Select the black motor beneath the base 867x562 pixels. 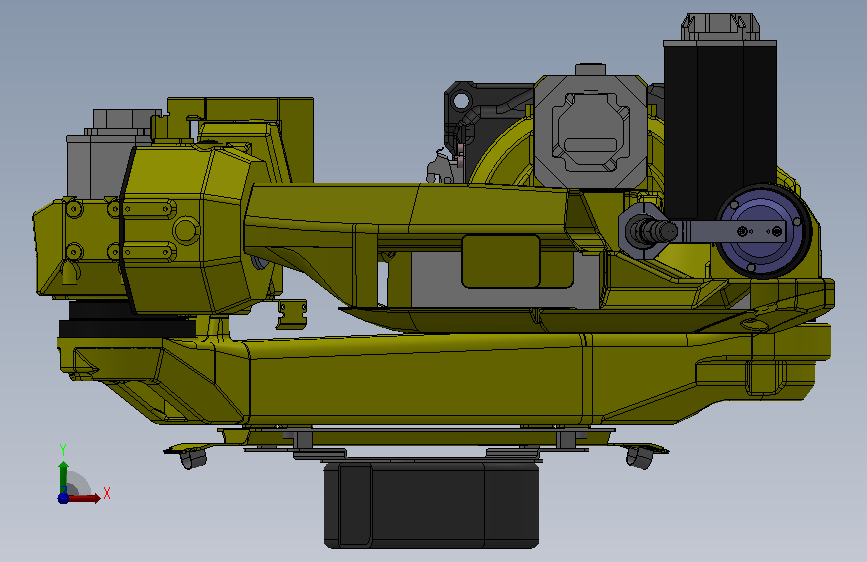431,504
